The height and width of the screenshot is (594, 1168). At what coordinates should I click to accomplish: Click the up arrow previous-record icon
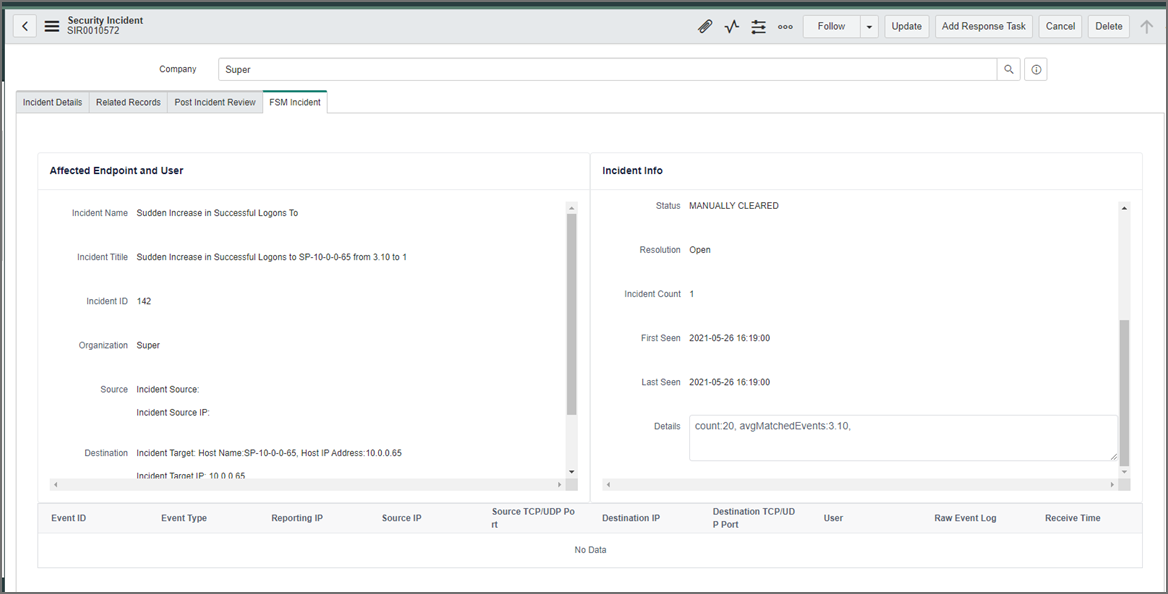tap(1146, 26)
